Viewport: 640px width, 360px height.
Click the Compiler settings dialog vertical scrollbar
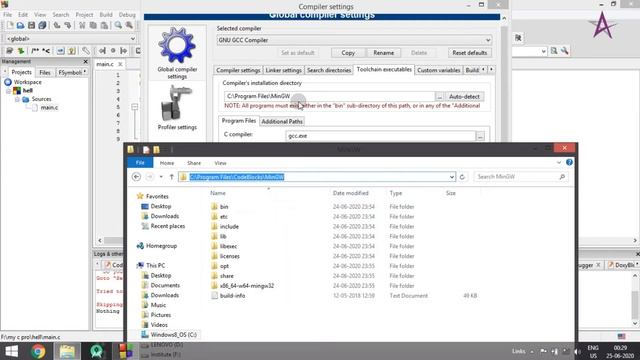[x=504, y=82]
